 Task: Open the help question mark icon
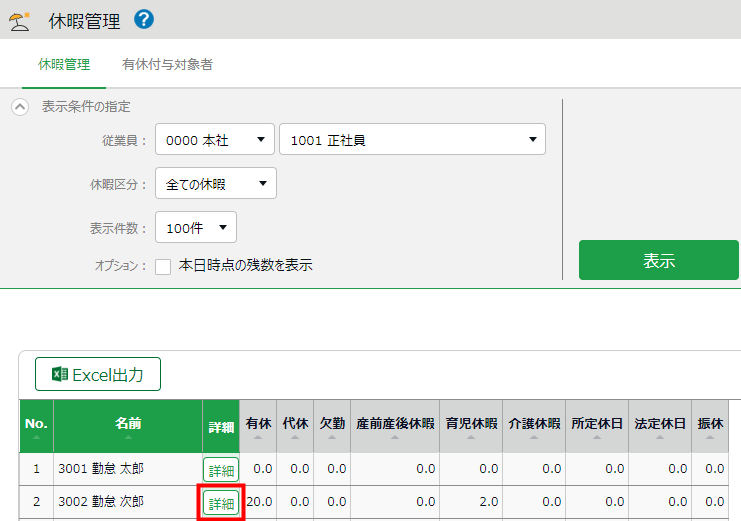coord(144,18)
